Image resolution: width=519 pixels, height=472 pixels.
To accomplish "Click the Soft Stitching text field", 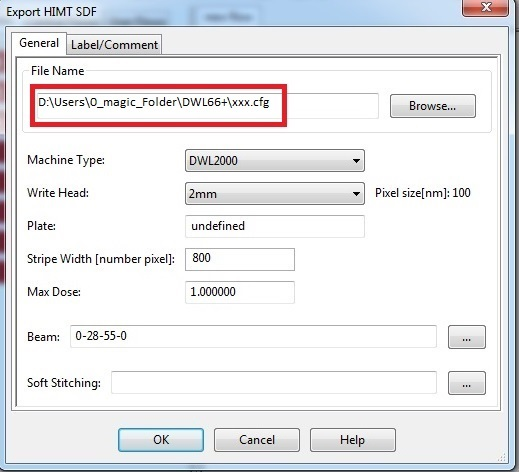I will coord(274,382).
